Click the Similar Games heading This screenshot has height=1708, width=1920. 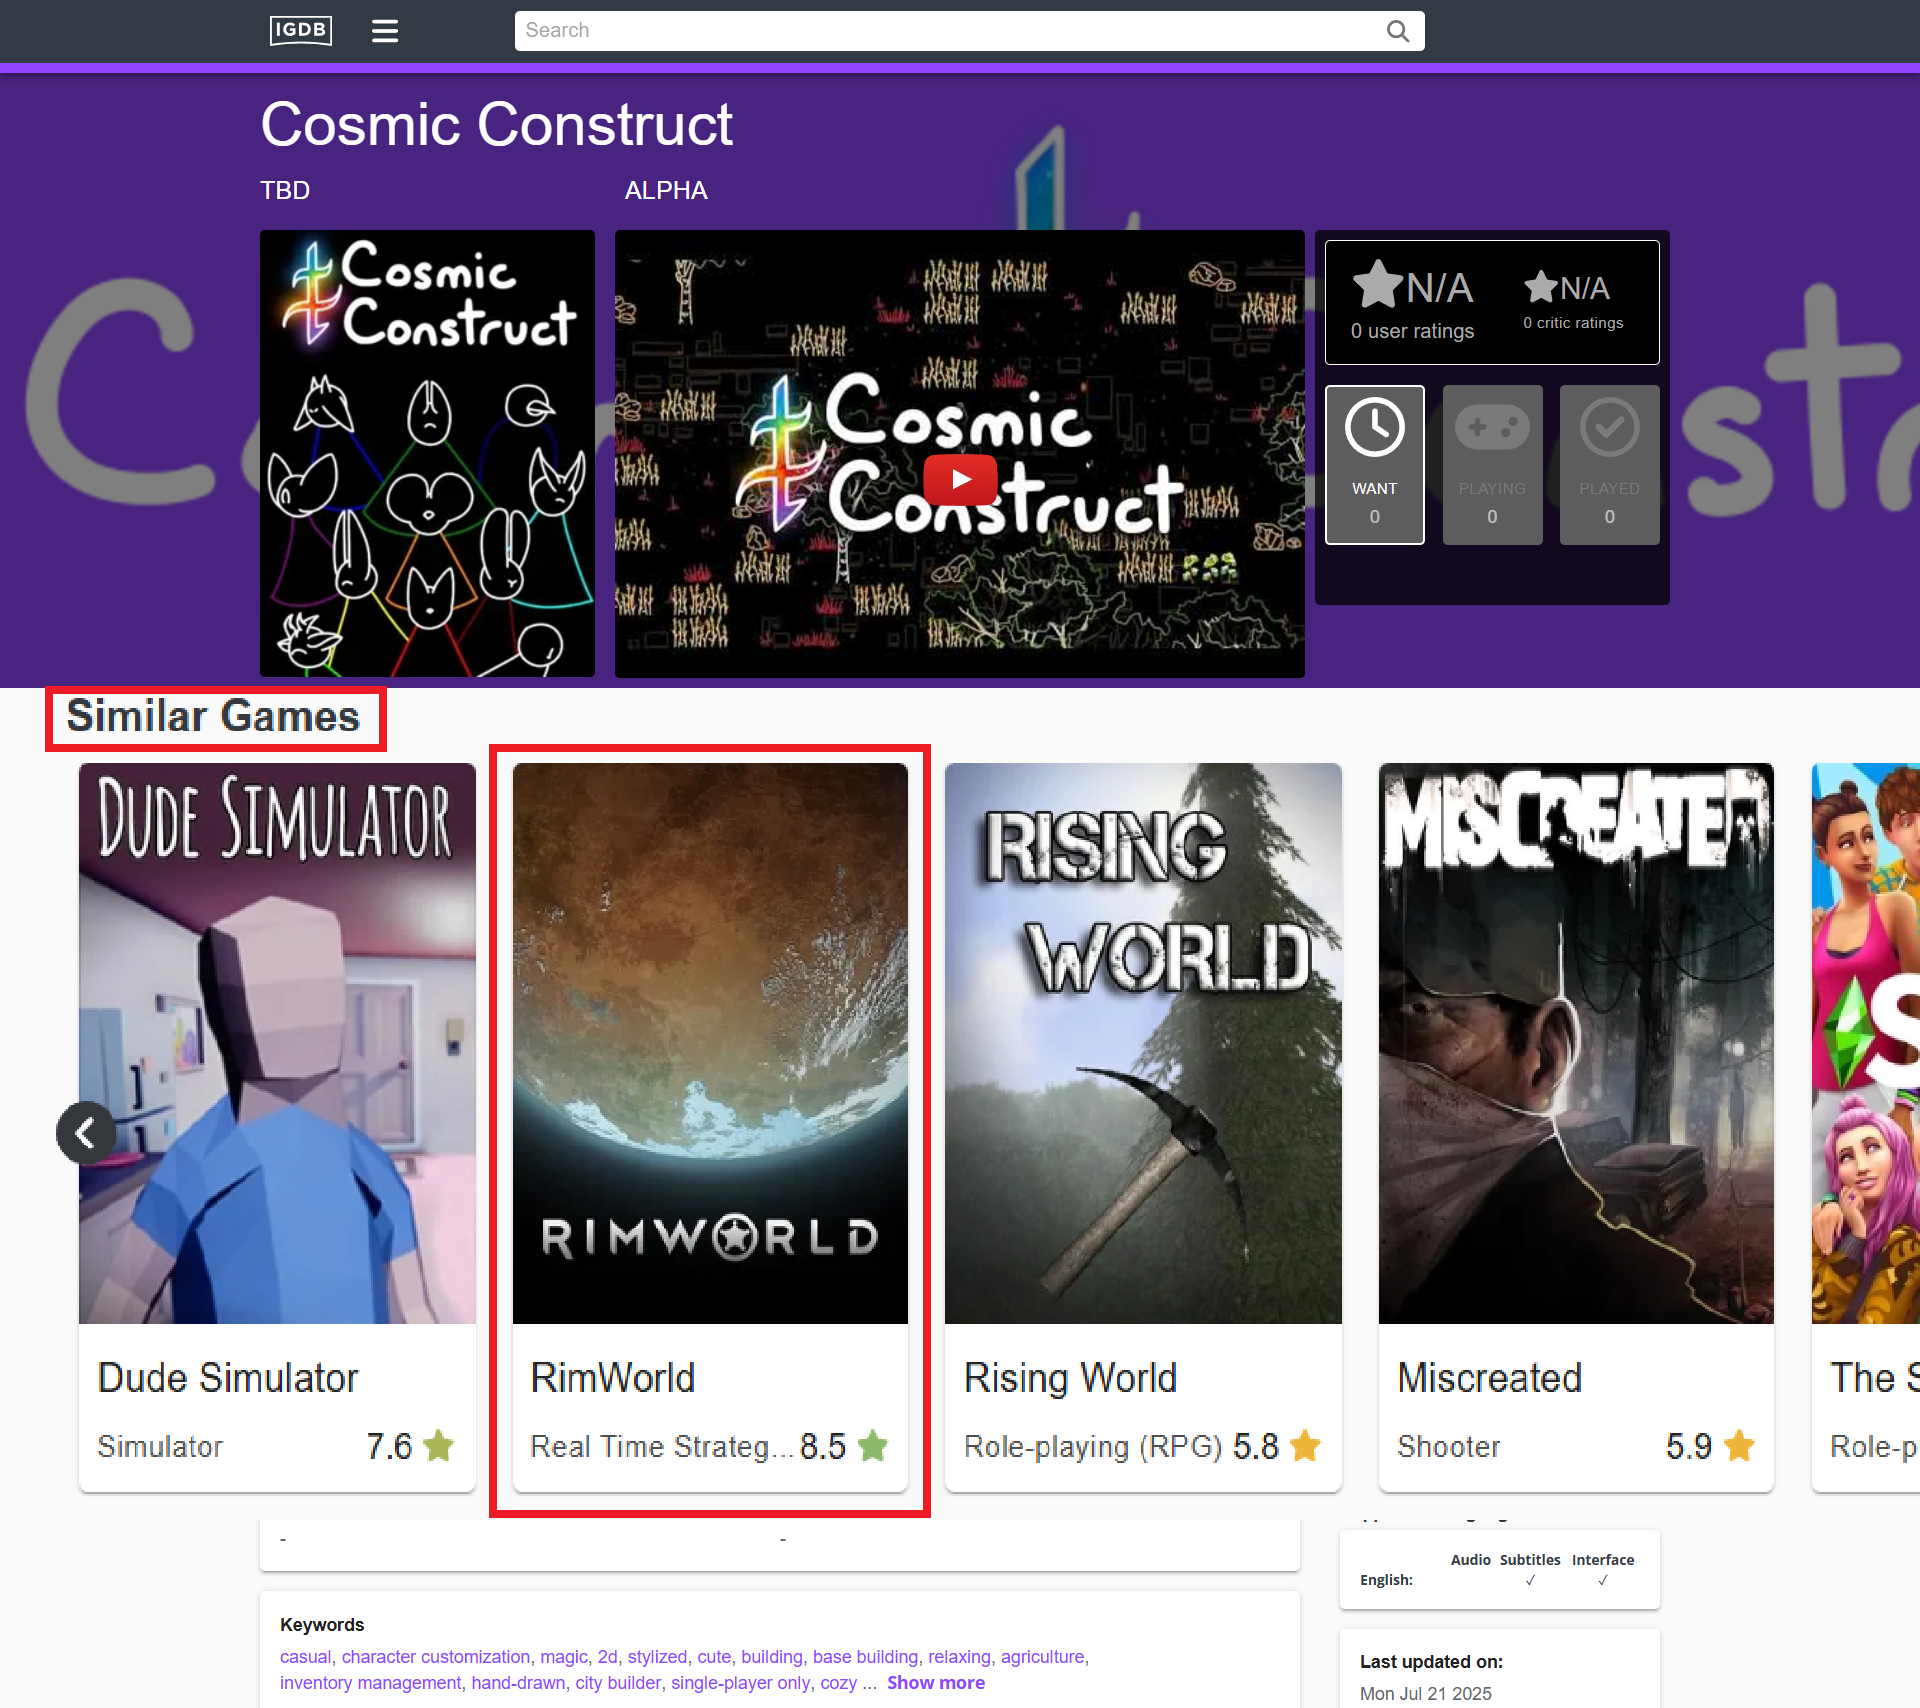coord(213,716)
